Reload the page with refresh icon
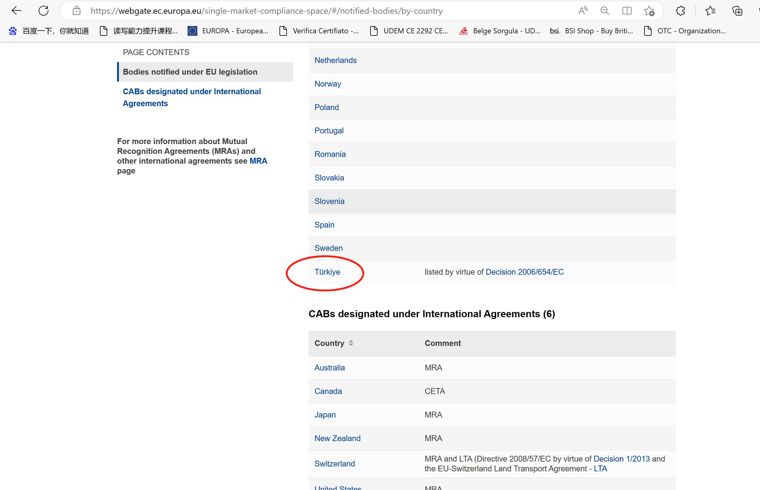This screenshot has height=490, width=760. point(44,10)
